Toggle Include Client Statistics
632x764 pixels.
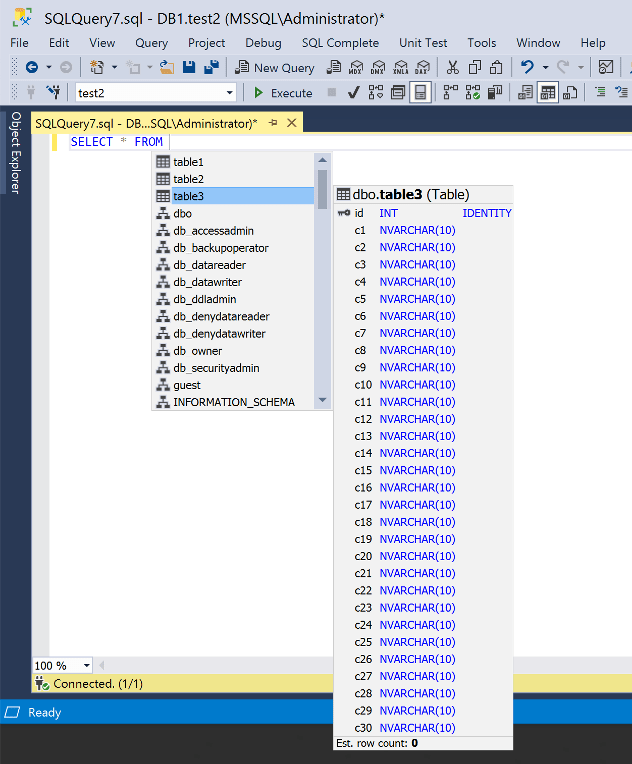click(495, 92)
